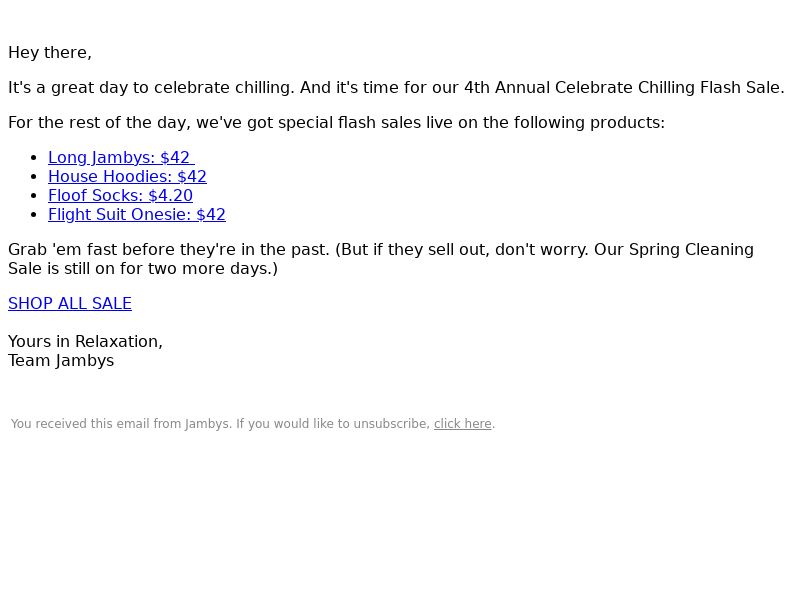
Task: Click the bullet point beside Flight Suit Onesie
Action: [34, 215]
